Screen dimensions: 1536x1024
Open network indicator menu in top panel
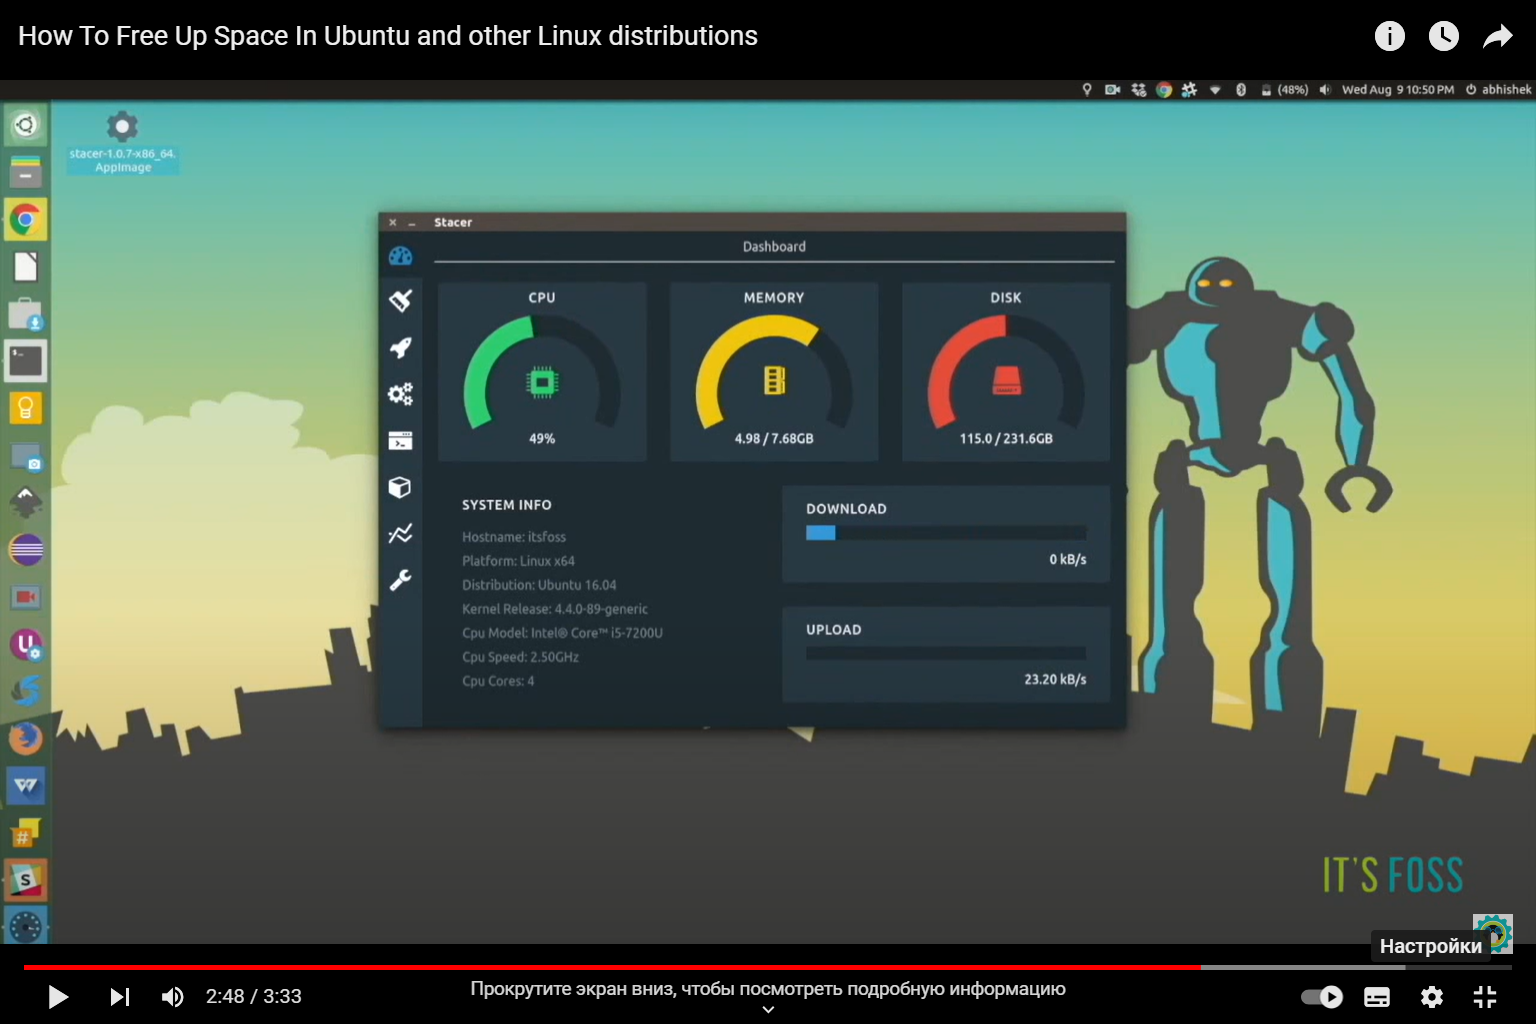click(1215, 90)
